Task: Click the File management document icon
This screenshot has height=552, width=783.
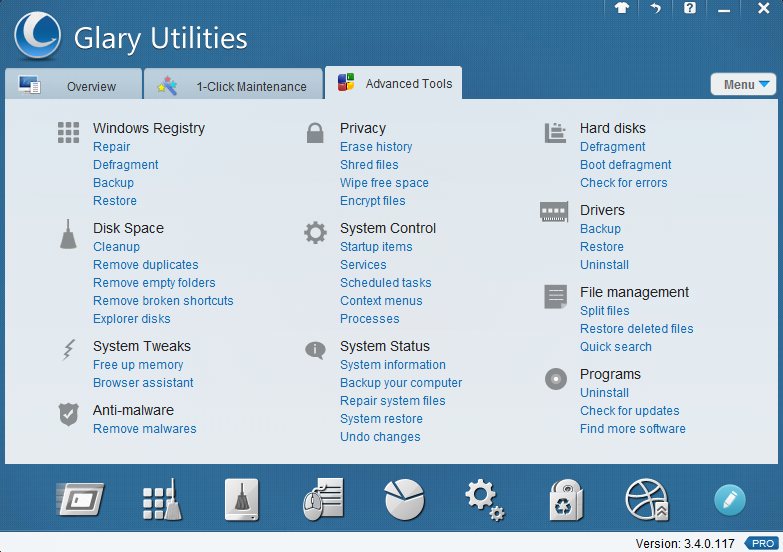Action: coord(555,297)
